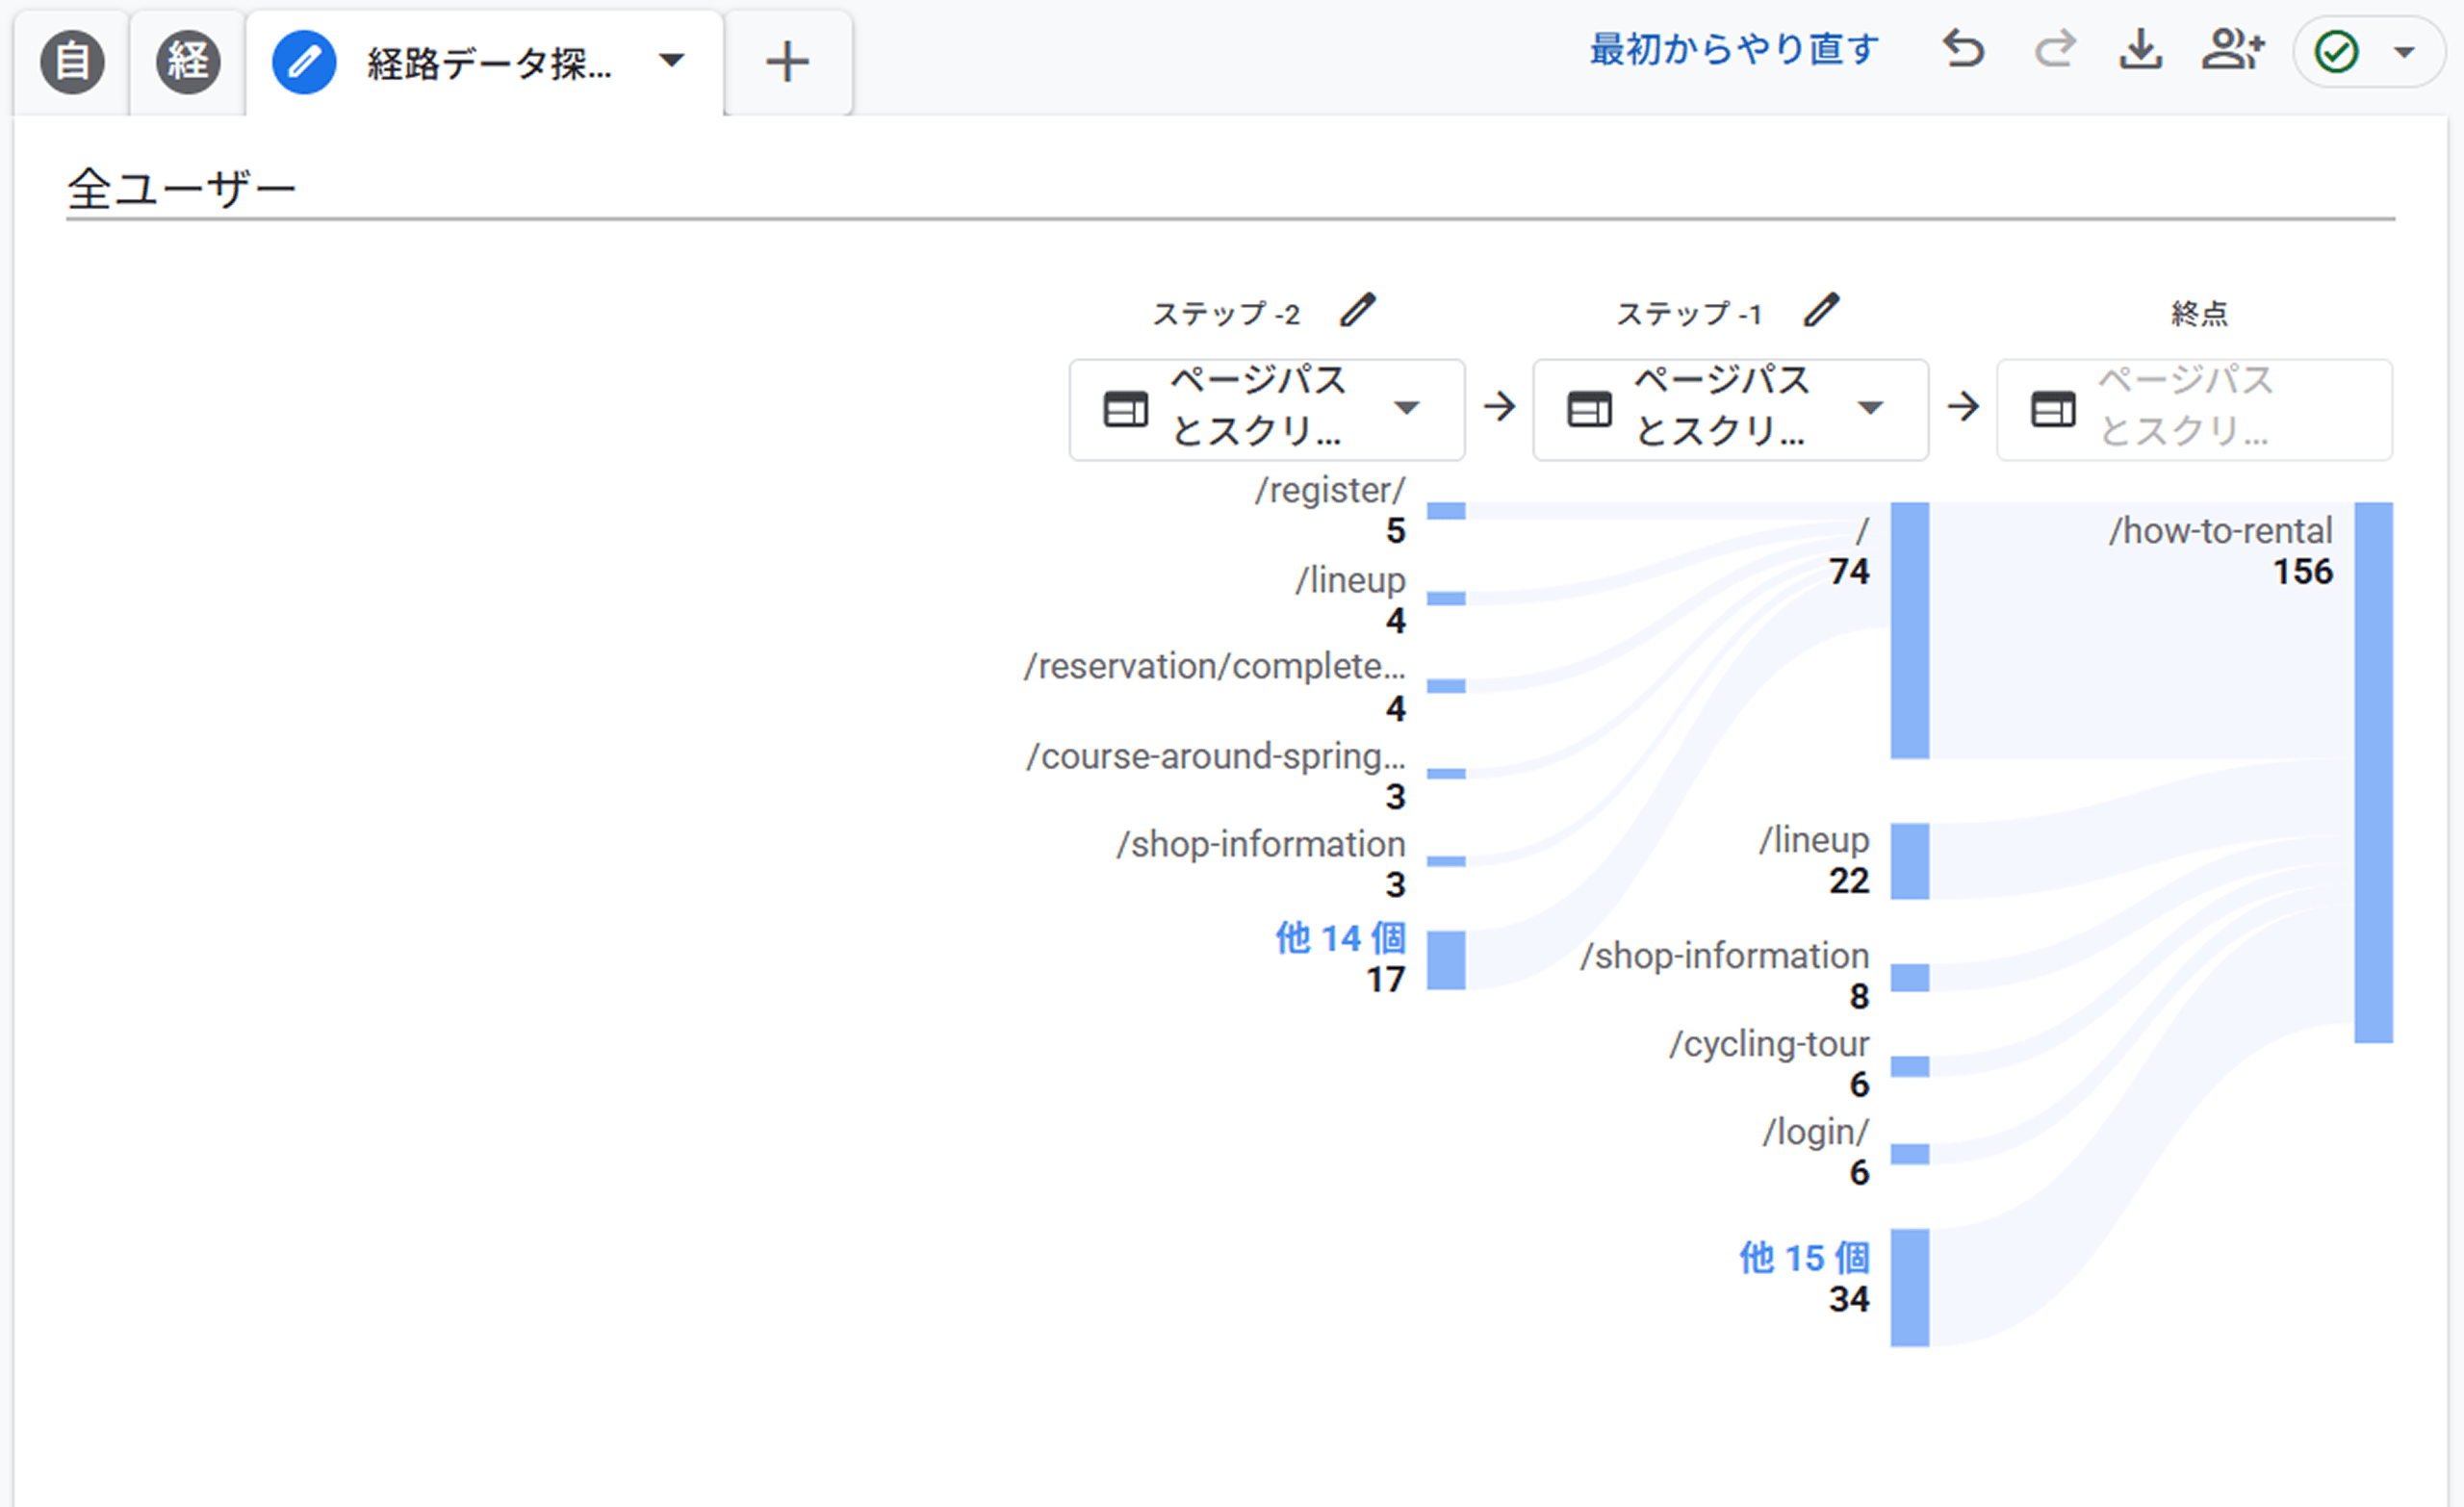The image size is (2464, 1507).
Task: Click the 全ユーザー segment heading
Action: tap(182, 188)
